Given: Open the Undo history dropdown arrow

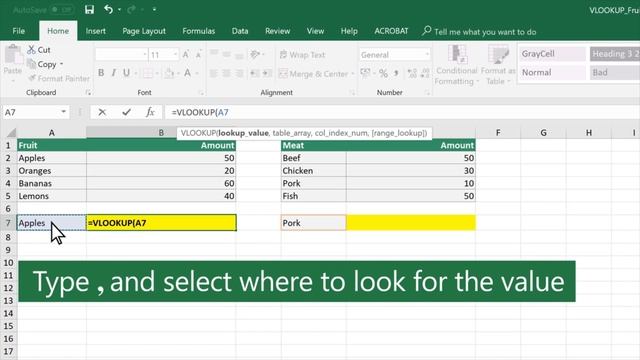Looking at the screenshot, I should 119,9.
